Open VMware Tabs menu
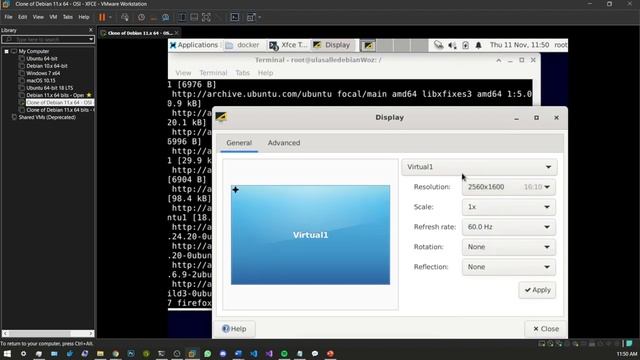The height and width of the screenshot is (360, 640). click(x=68, y=17)
